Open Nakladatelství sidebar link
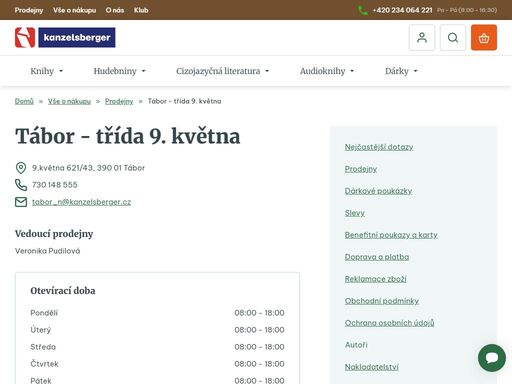This screenshot has height=384, width=512. (x=371, y=367)
